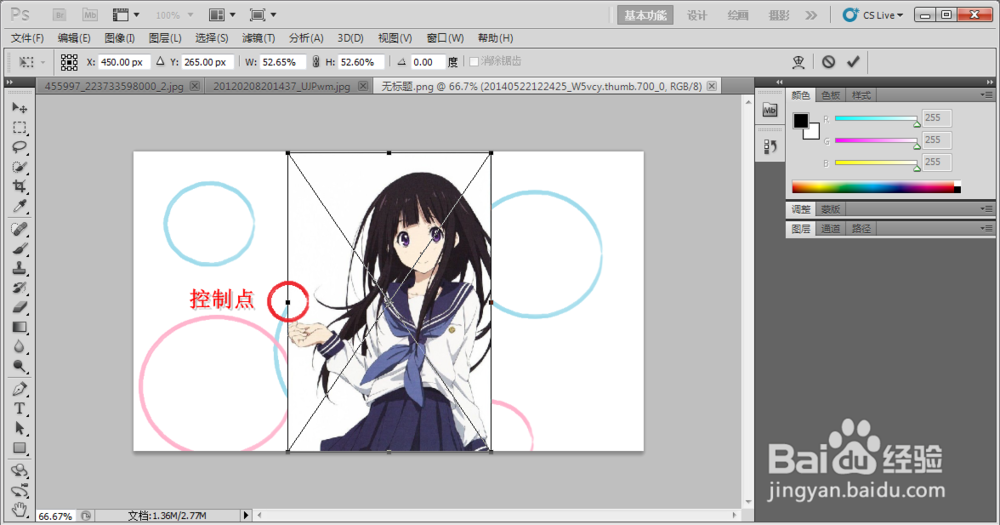Select the 绘画 workspace button
The image size is (1000, 525).
point(738,15)
